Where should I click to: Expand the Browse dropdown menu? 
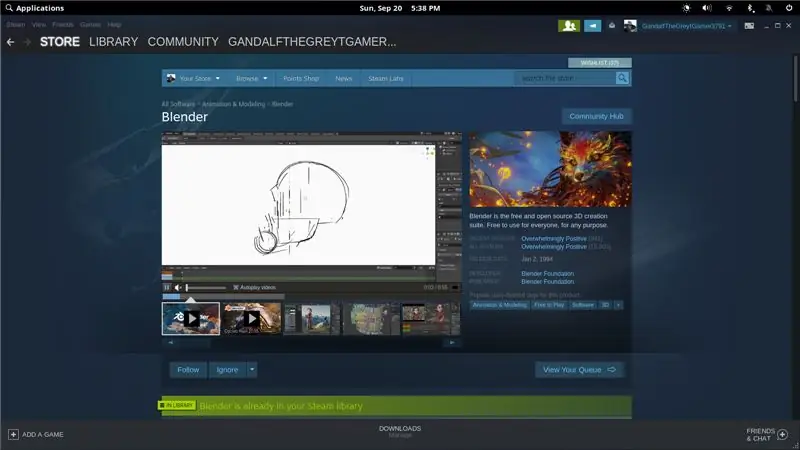click(x=252, y=79)
